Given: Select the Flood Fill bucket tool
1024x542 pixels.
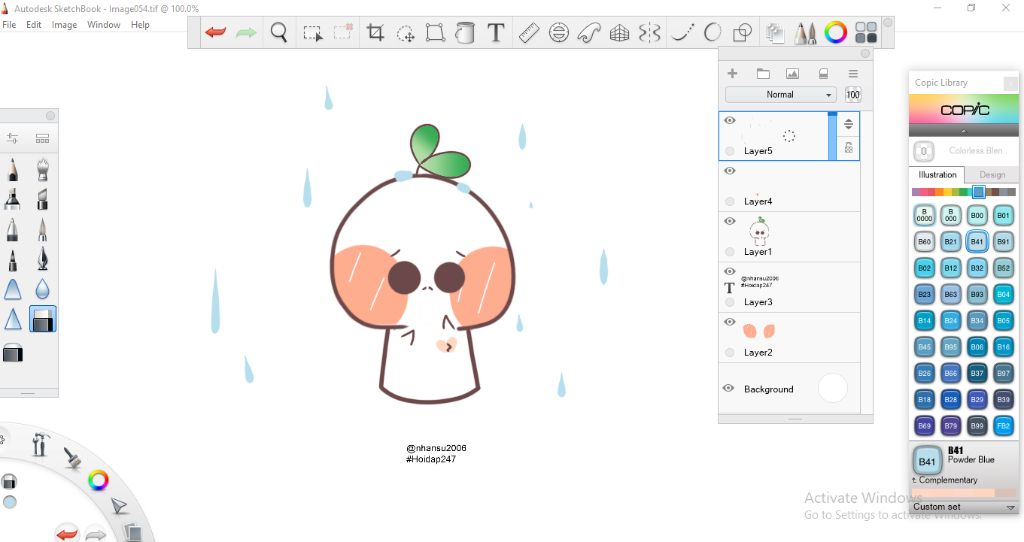Looking at the screenshot, I should pyautogui.click(x=464, y=33).
